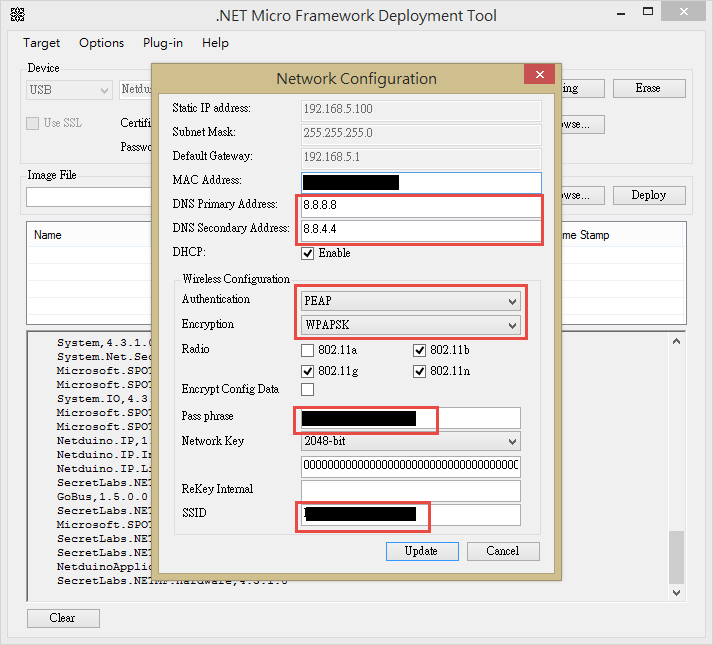Screen dimensions: 713x645
Task: Enable the 802.11a radio checkbox
Action: [x=307, y=350]
